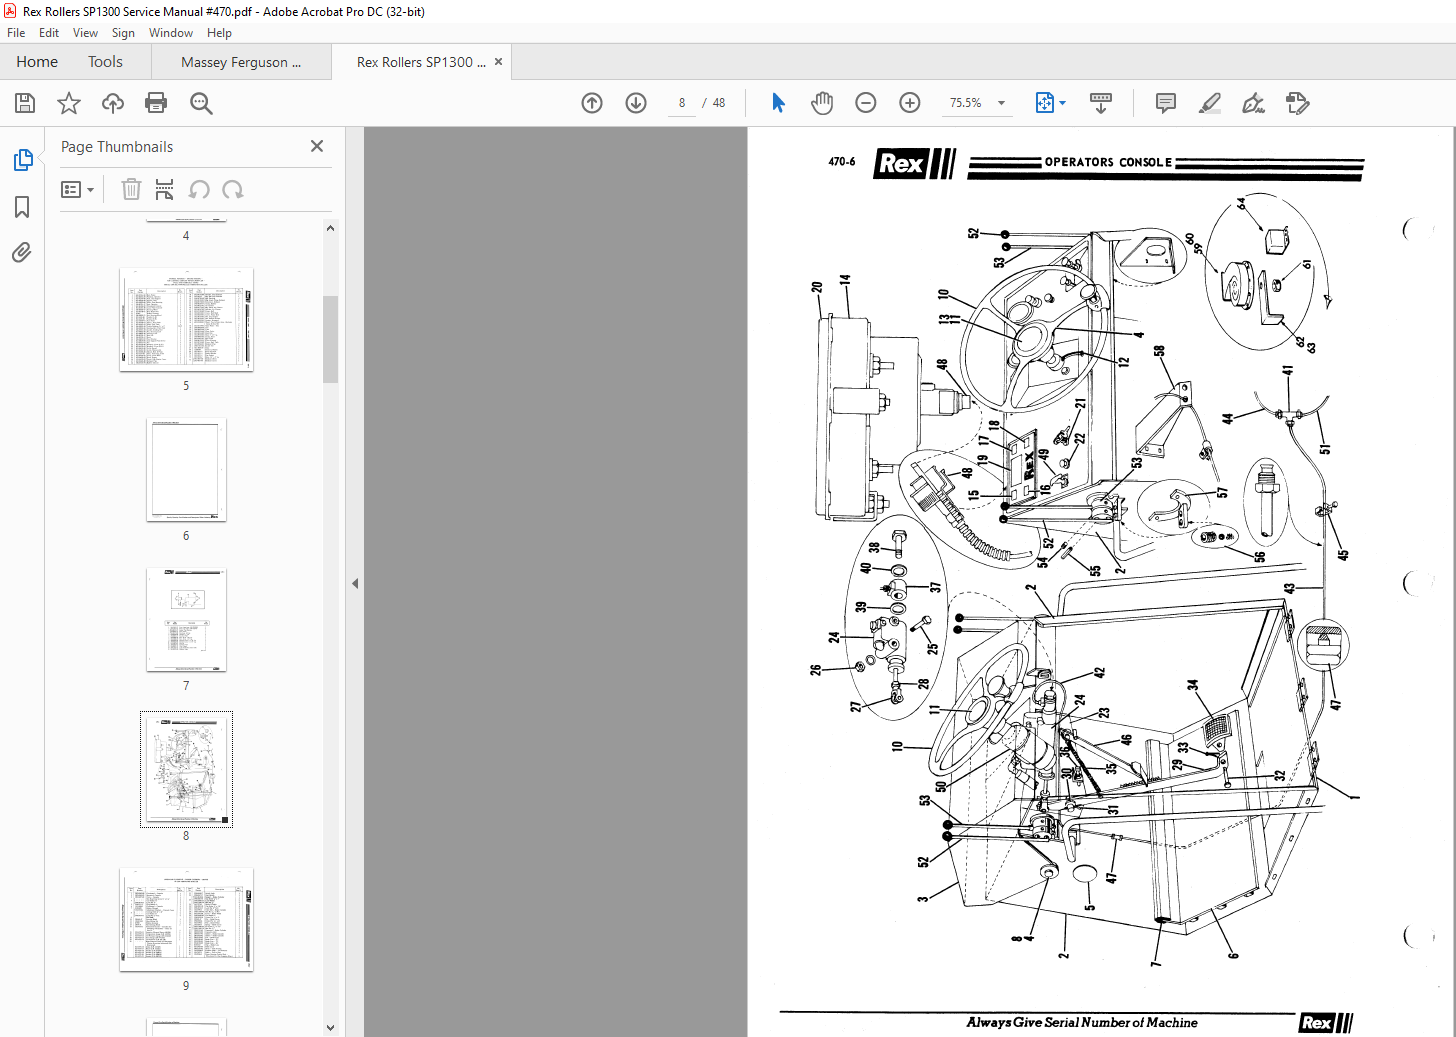Add the document to starred files
The width and height of the screenshot is (1456, 1037).
coord(69,103)
